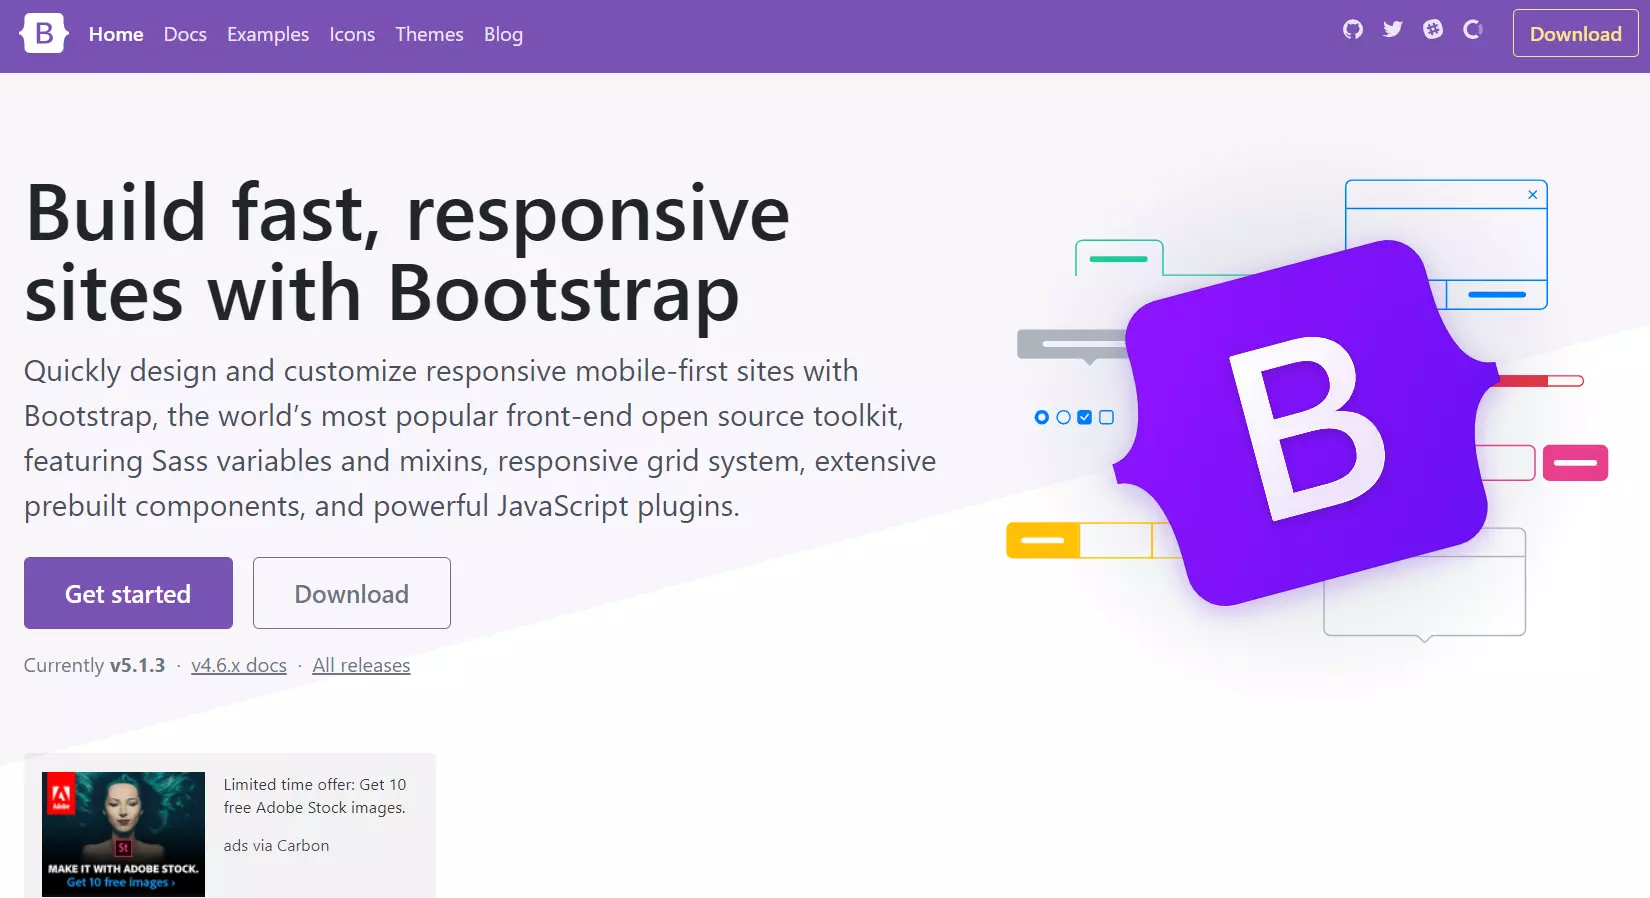Open the 'Limited time offer' Adobe Stock ad text
The image size is (1650, 898).
315,796
